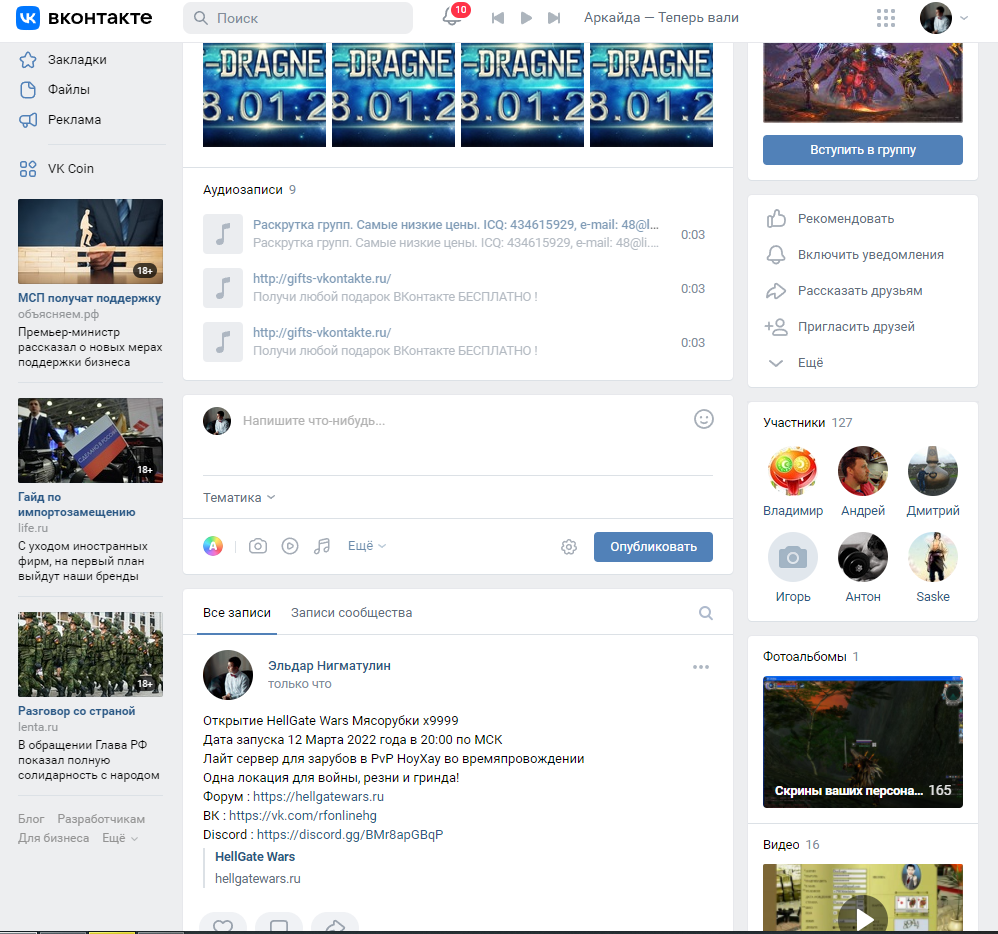Viewport: 998px width, 934px height.
Task: Open Закладки in the sidebar
Action: click(76, 60)
